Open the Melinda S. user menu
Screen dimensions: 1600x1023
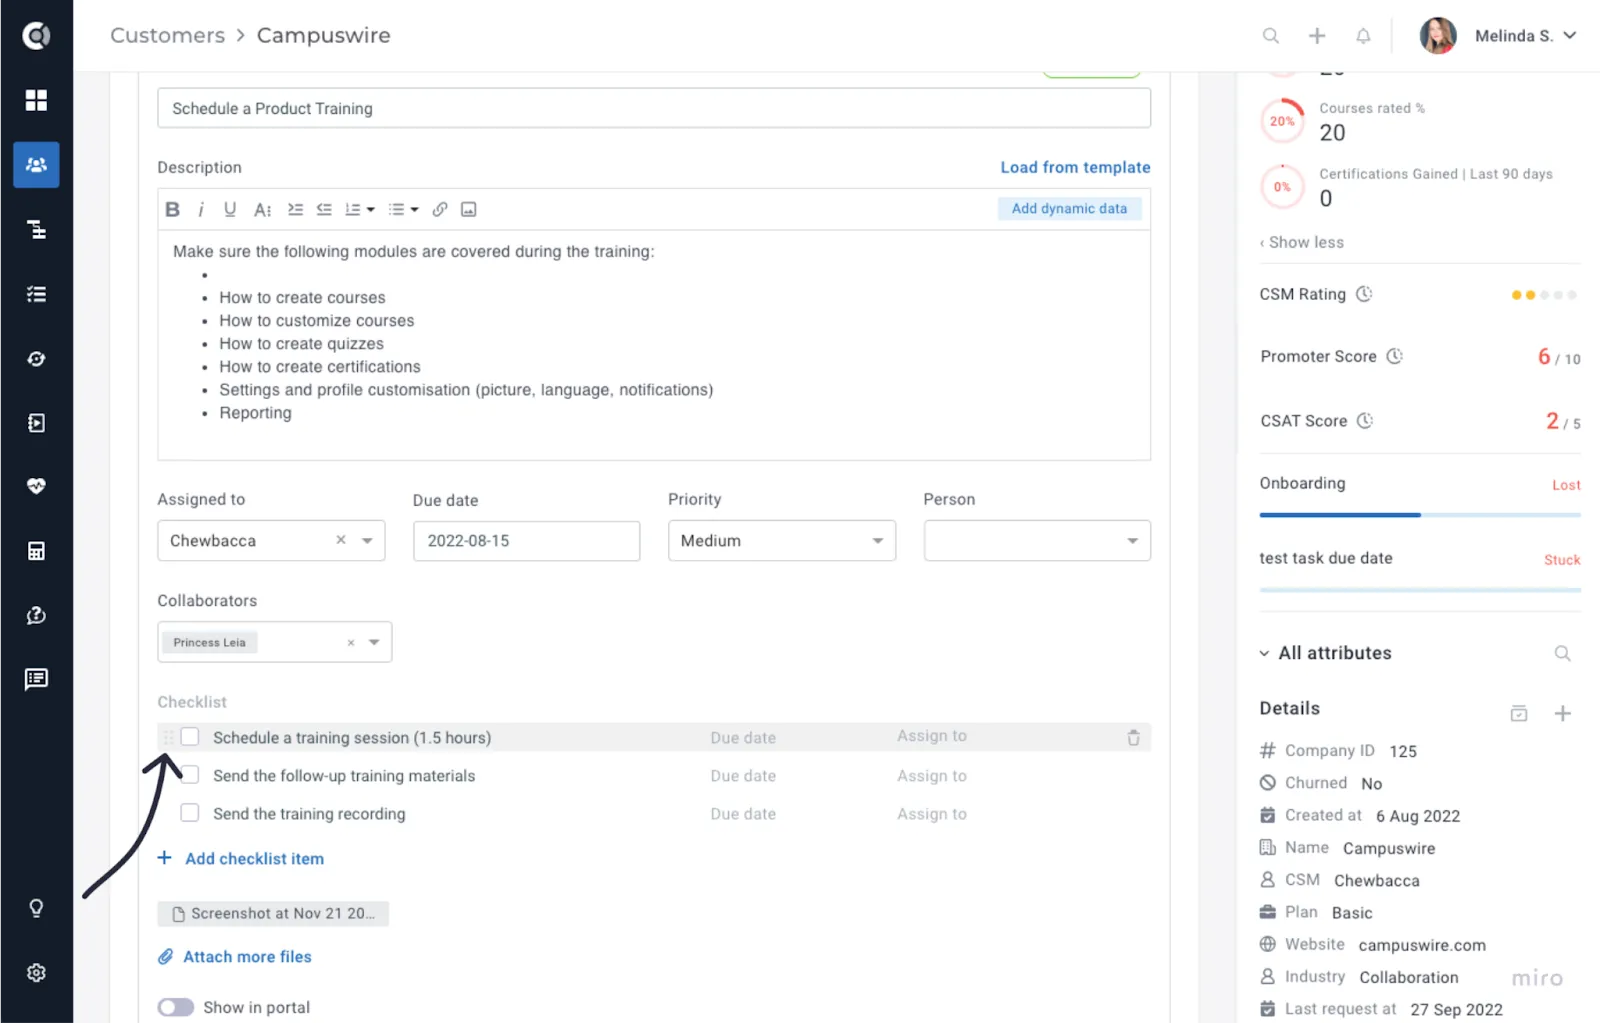coord(1498,36)
